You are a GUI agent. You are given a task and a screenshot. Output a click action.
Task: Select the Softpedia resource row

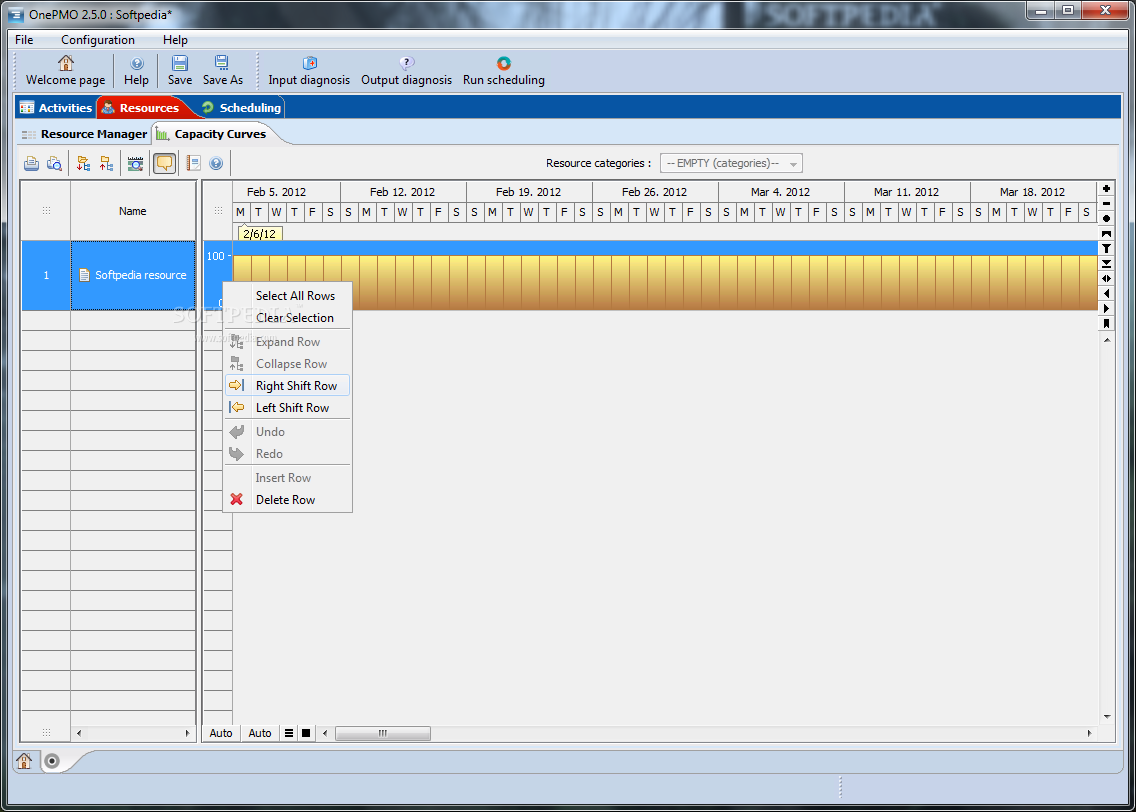(133, 275)
